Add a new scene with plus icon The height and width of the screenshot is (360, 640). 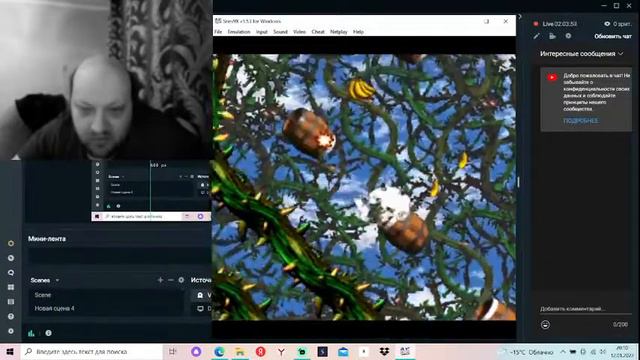click(x=160, y=280)
